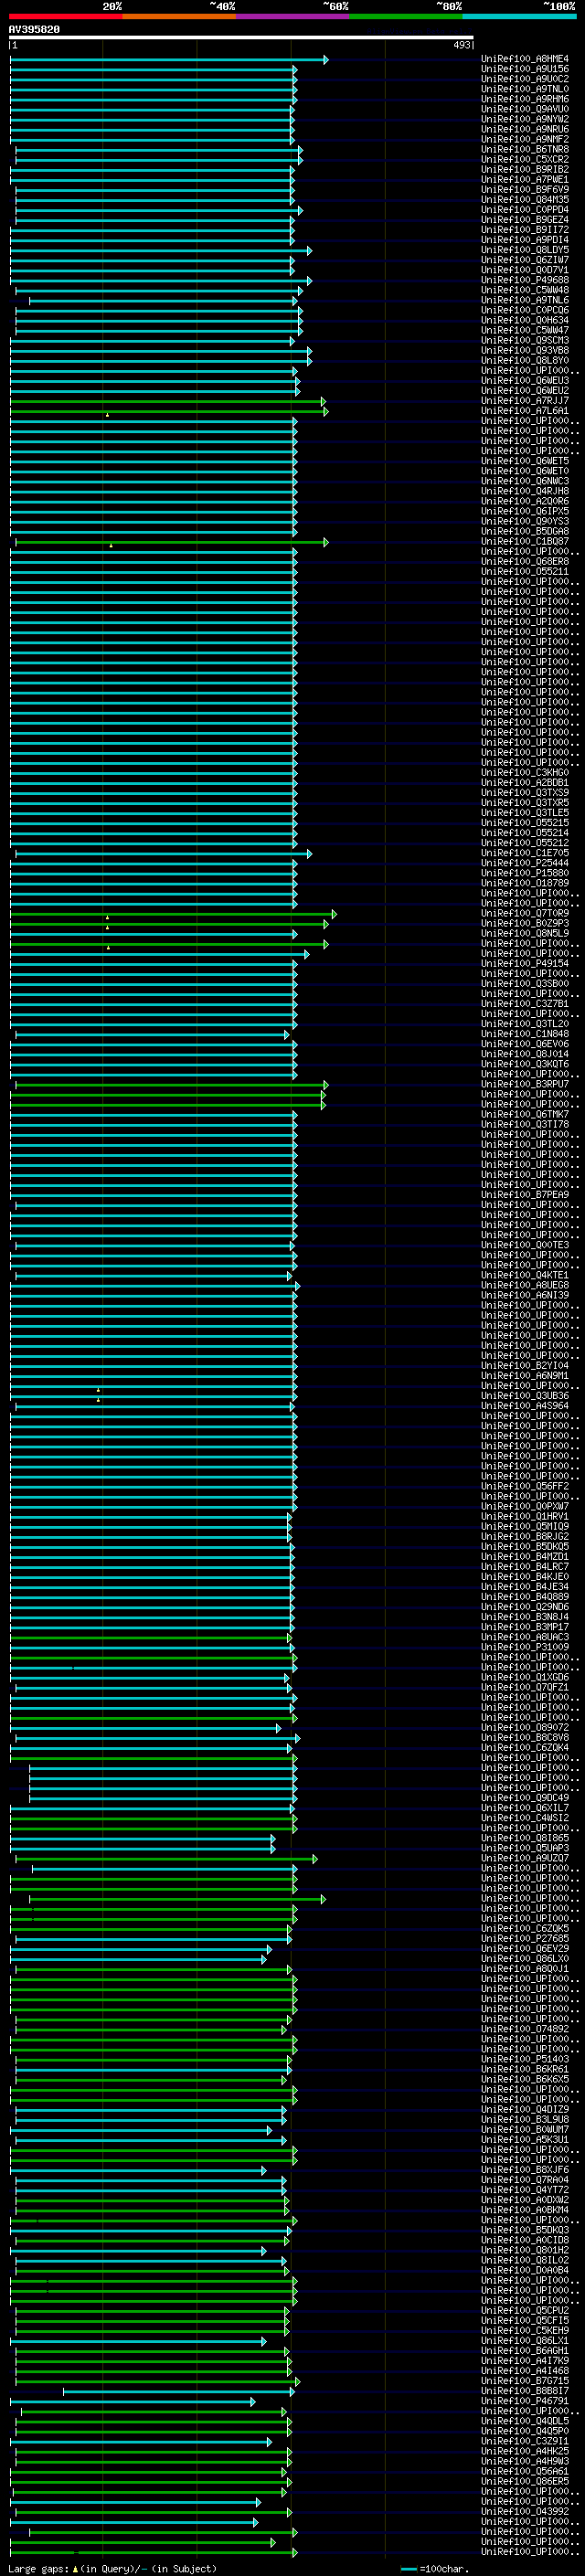Open hit UniRef100_P25444
This screenshot has width=585, height=2576.
[x=525, y=862]
